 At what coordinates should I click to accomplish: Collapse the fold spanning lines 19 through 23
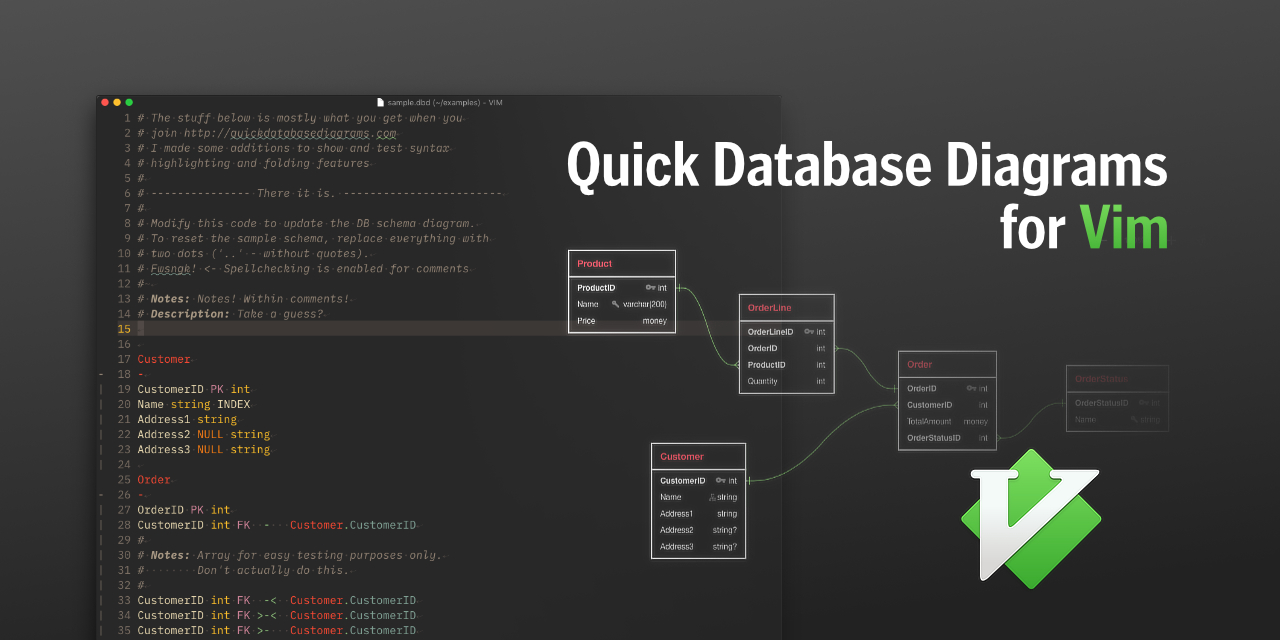click(100, 419)
